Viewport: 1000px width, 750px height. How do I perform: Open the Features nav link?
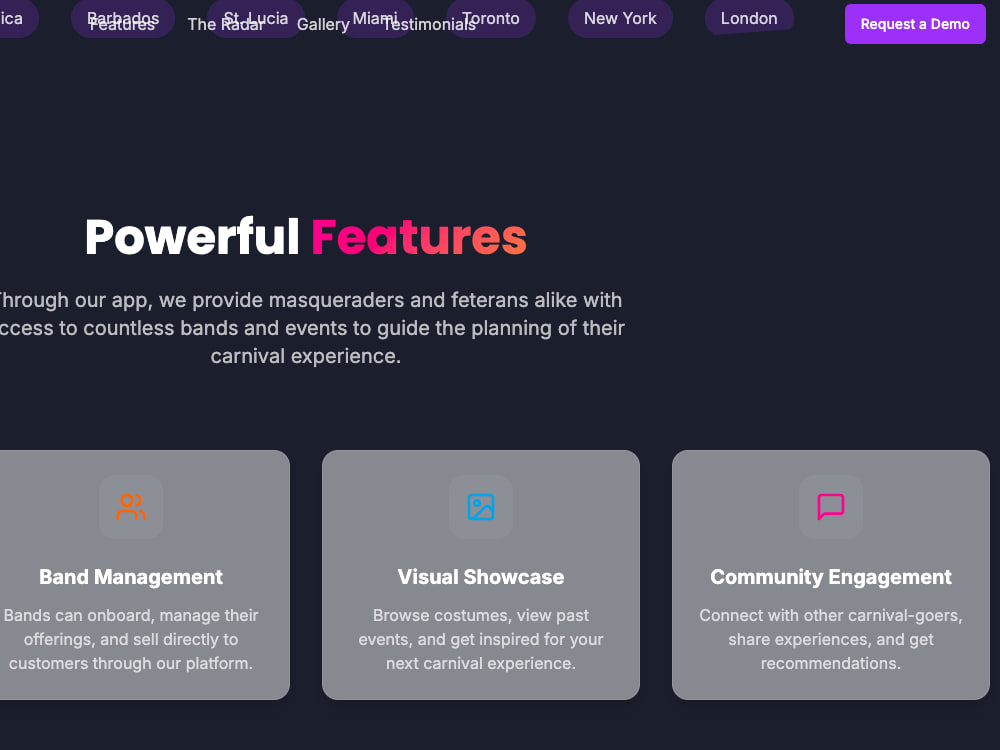pyautogui.click(x=122, y=25)
